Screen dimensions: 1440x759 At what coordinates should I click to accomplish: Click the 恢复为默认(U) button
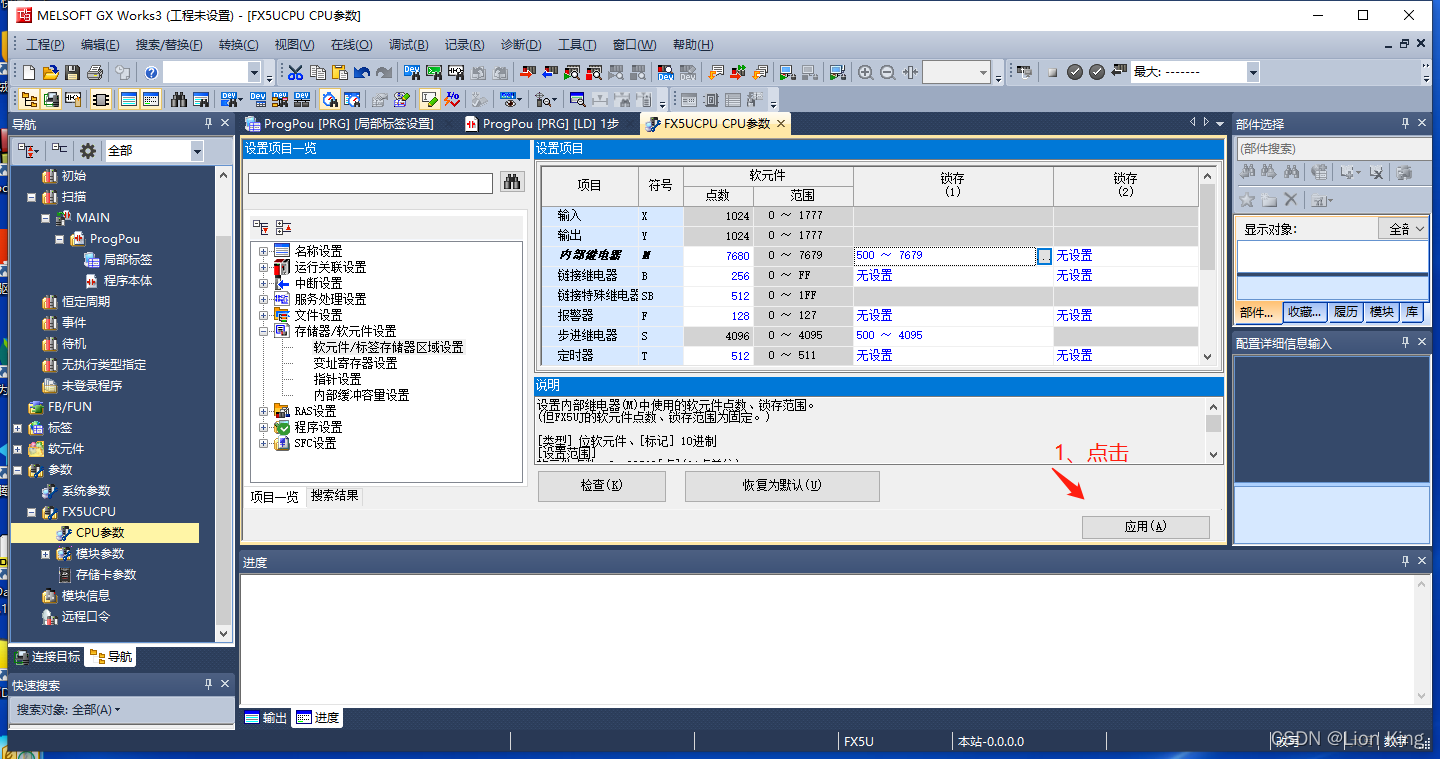(x=782, y=486)
